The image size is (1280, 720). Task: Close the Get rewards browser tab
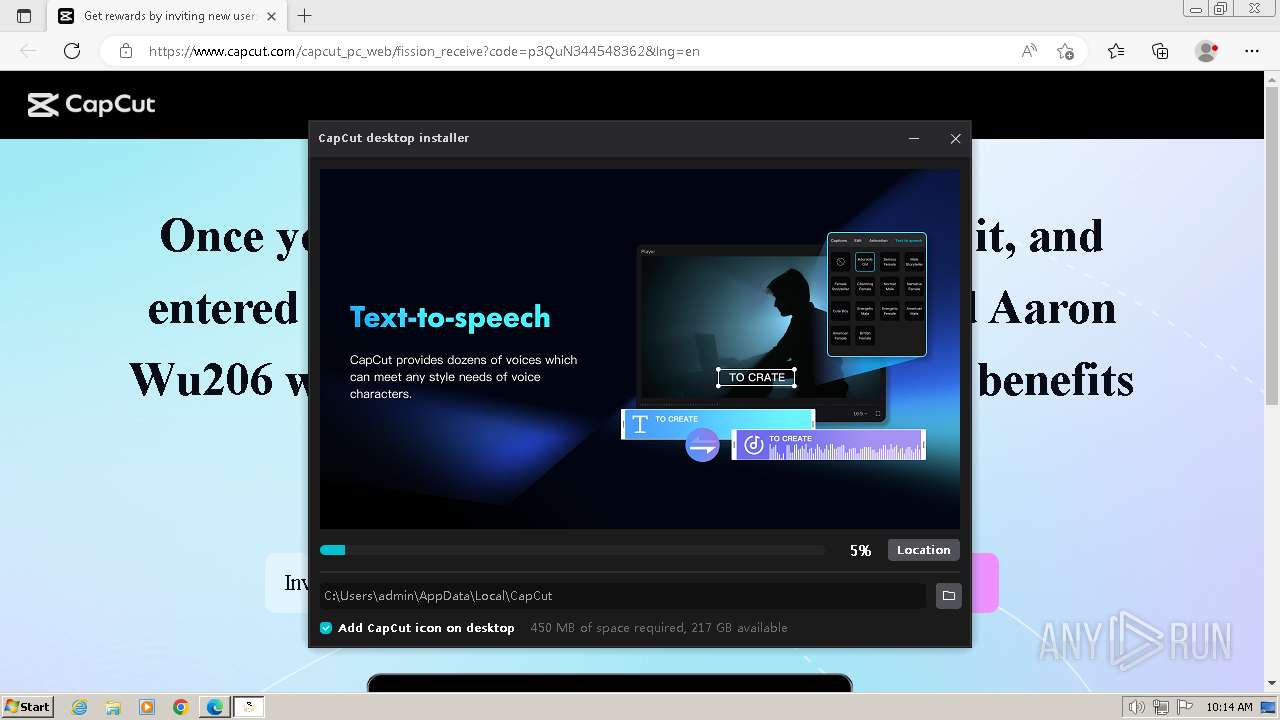pos(272,16)
